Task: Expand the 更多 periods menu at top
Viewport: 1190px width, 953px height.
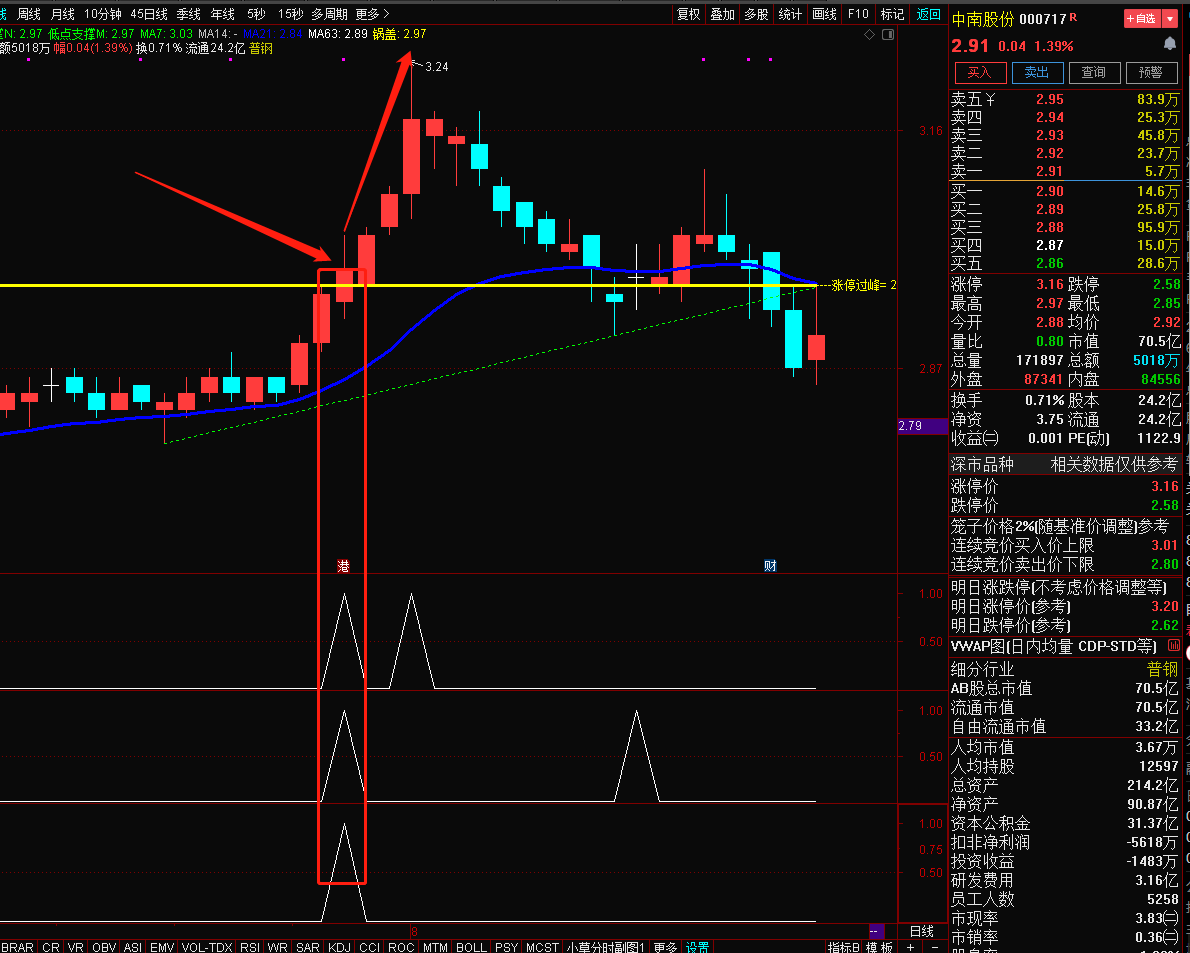Action: [372, 14]
